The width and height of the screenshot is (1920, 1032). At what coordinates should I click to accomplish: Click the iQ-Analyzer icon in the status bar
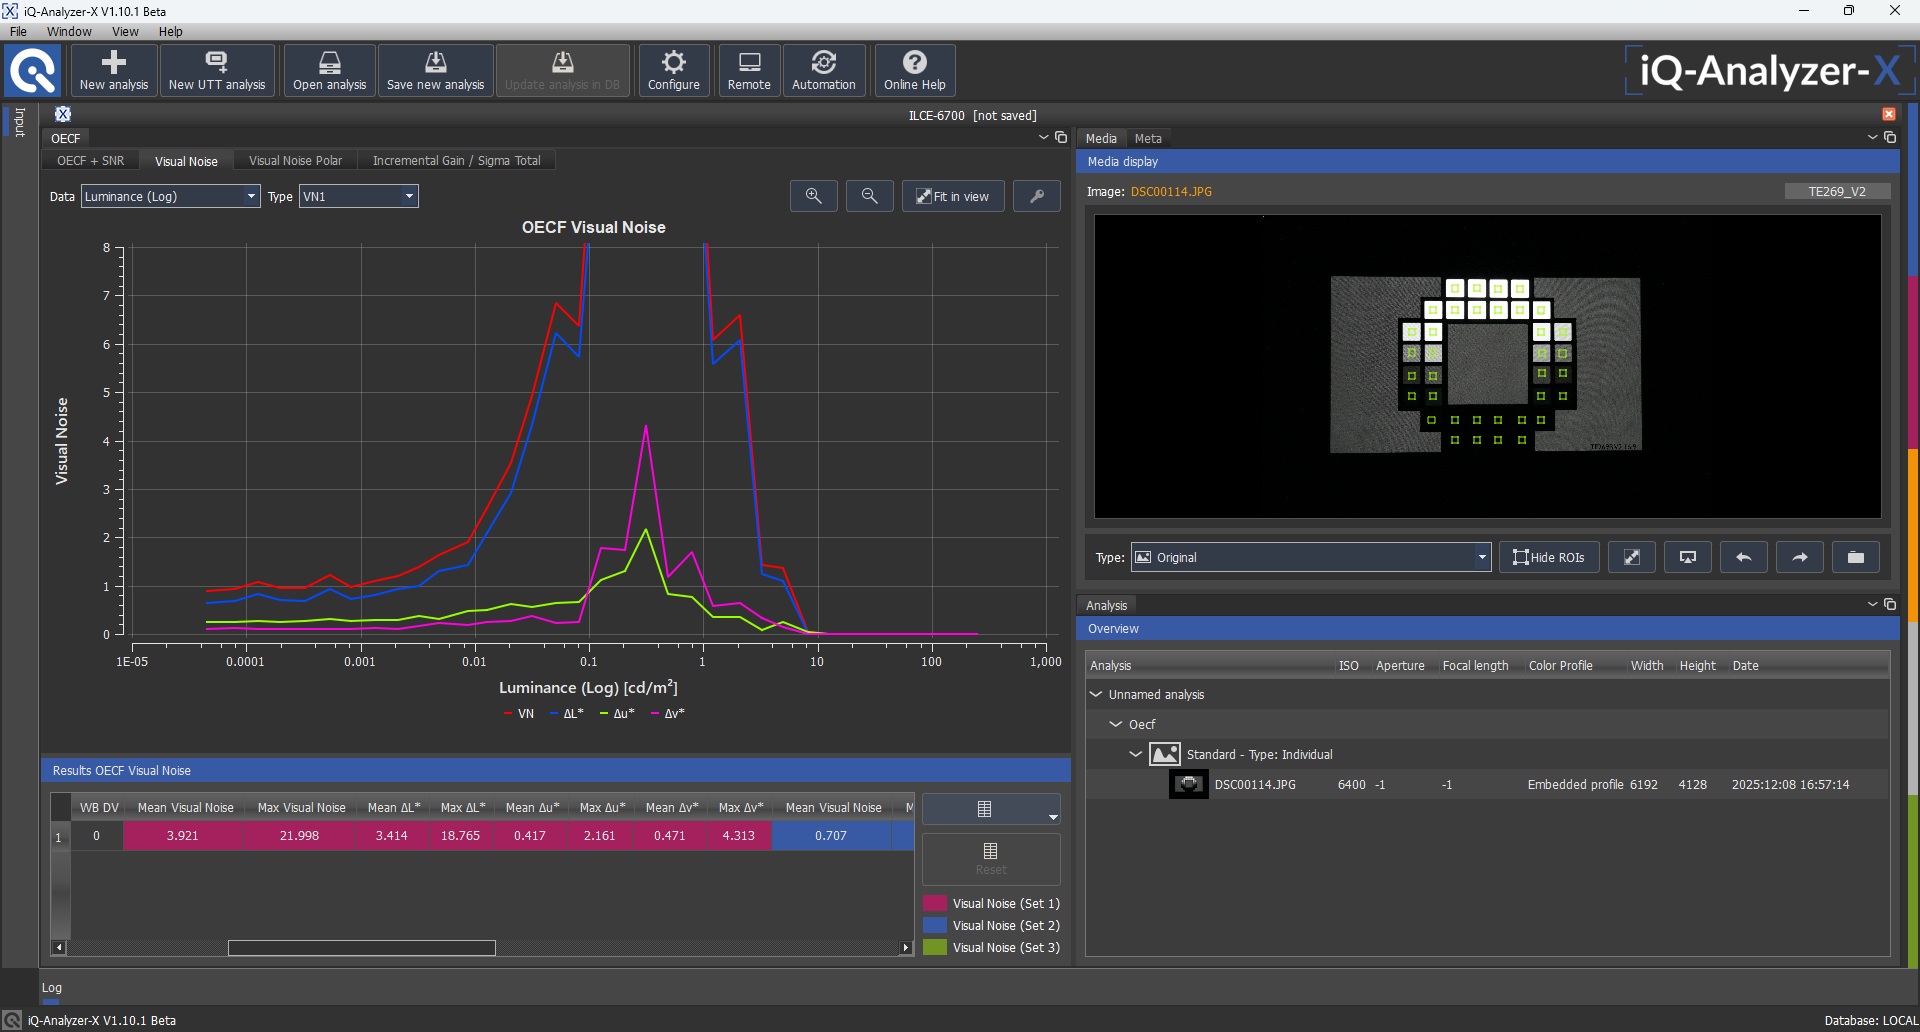click(12, 1020)
